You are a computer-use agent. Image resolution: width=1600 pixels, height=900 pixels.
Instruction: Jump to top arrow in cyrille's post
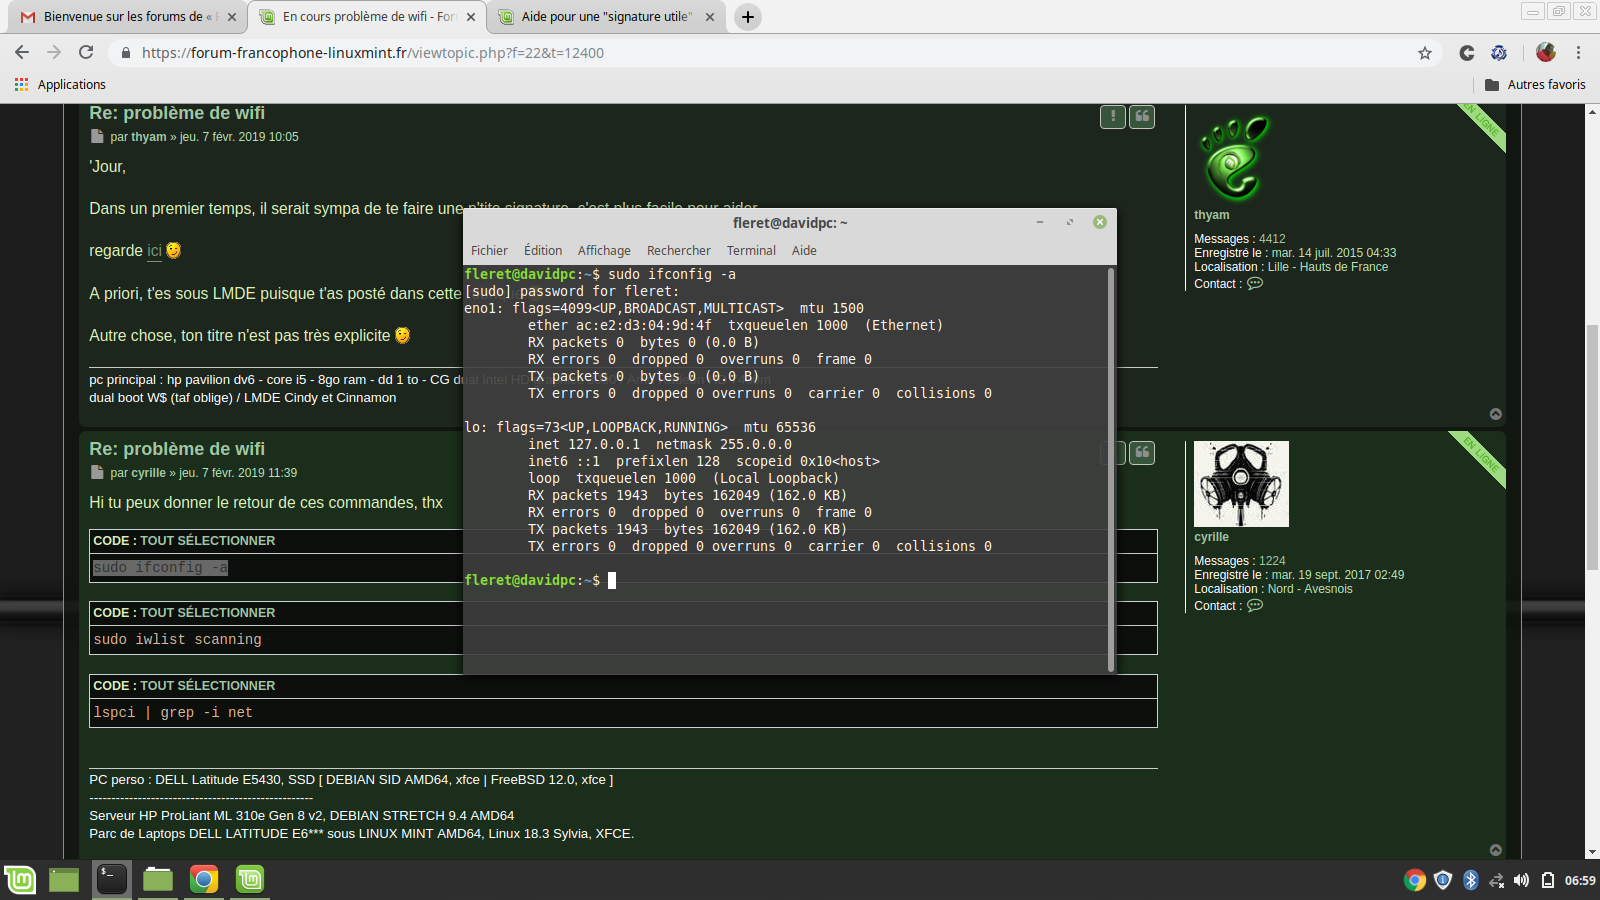1495,850
